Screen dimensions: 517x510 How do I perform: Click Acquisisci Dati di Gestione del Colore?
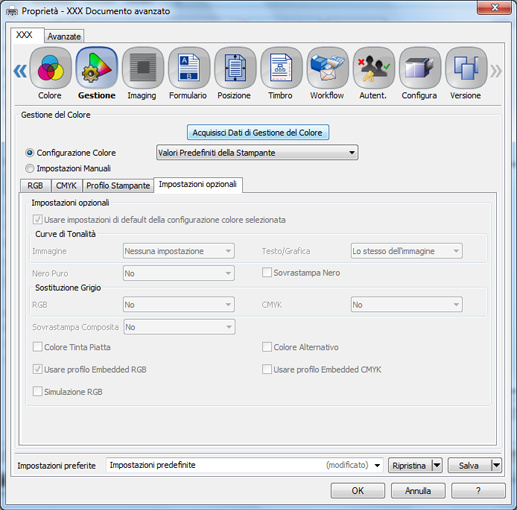coord(258,133)
